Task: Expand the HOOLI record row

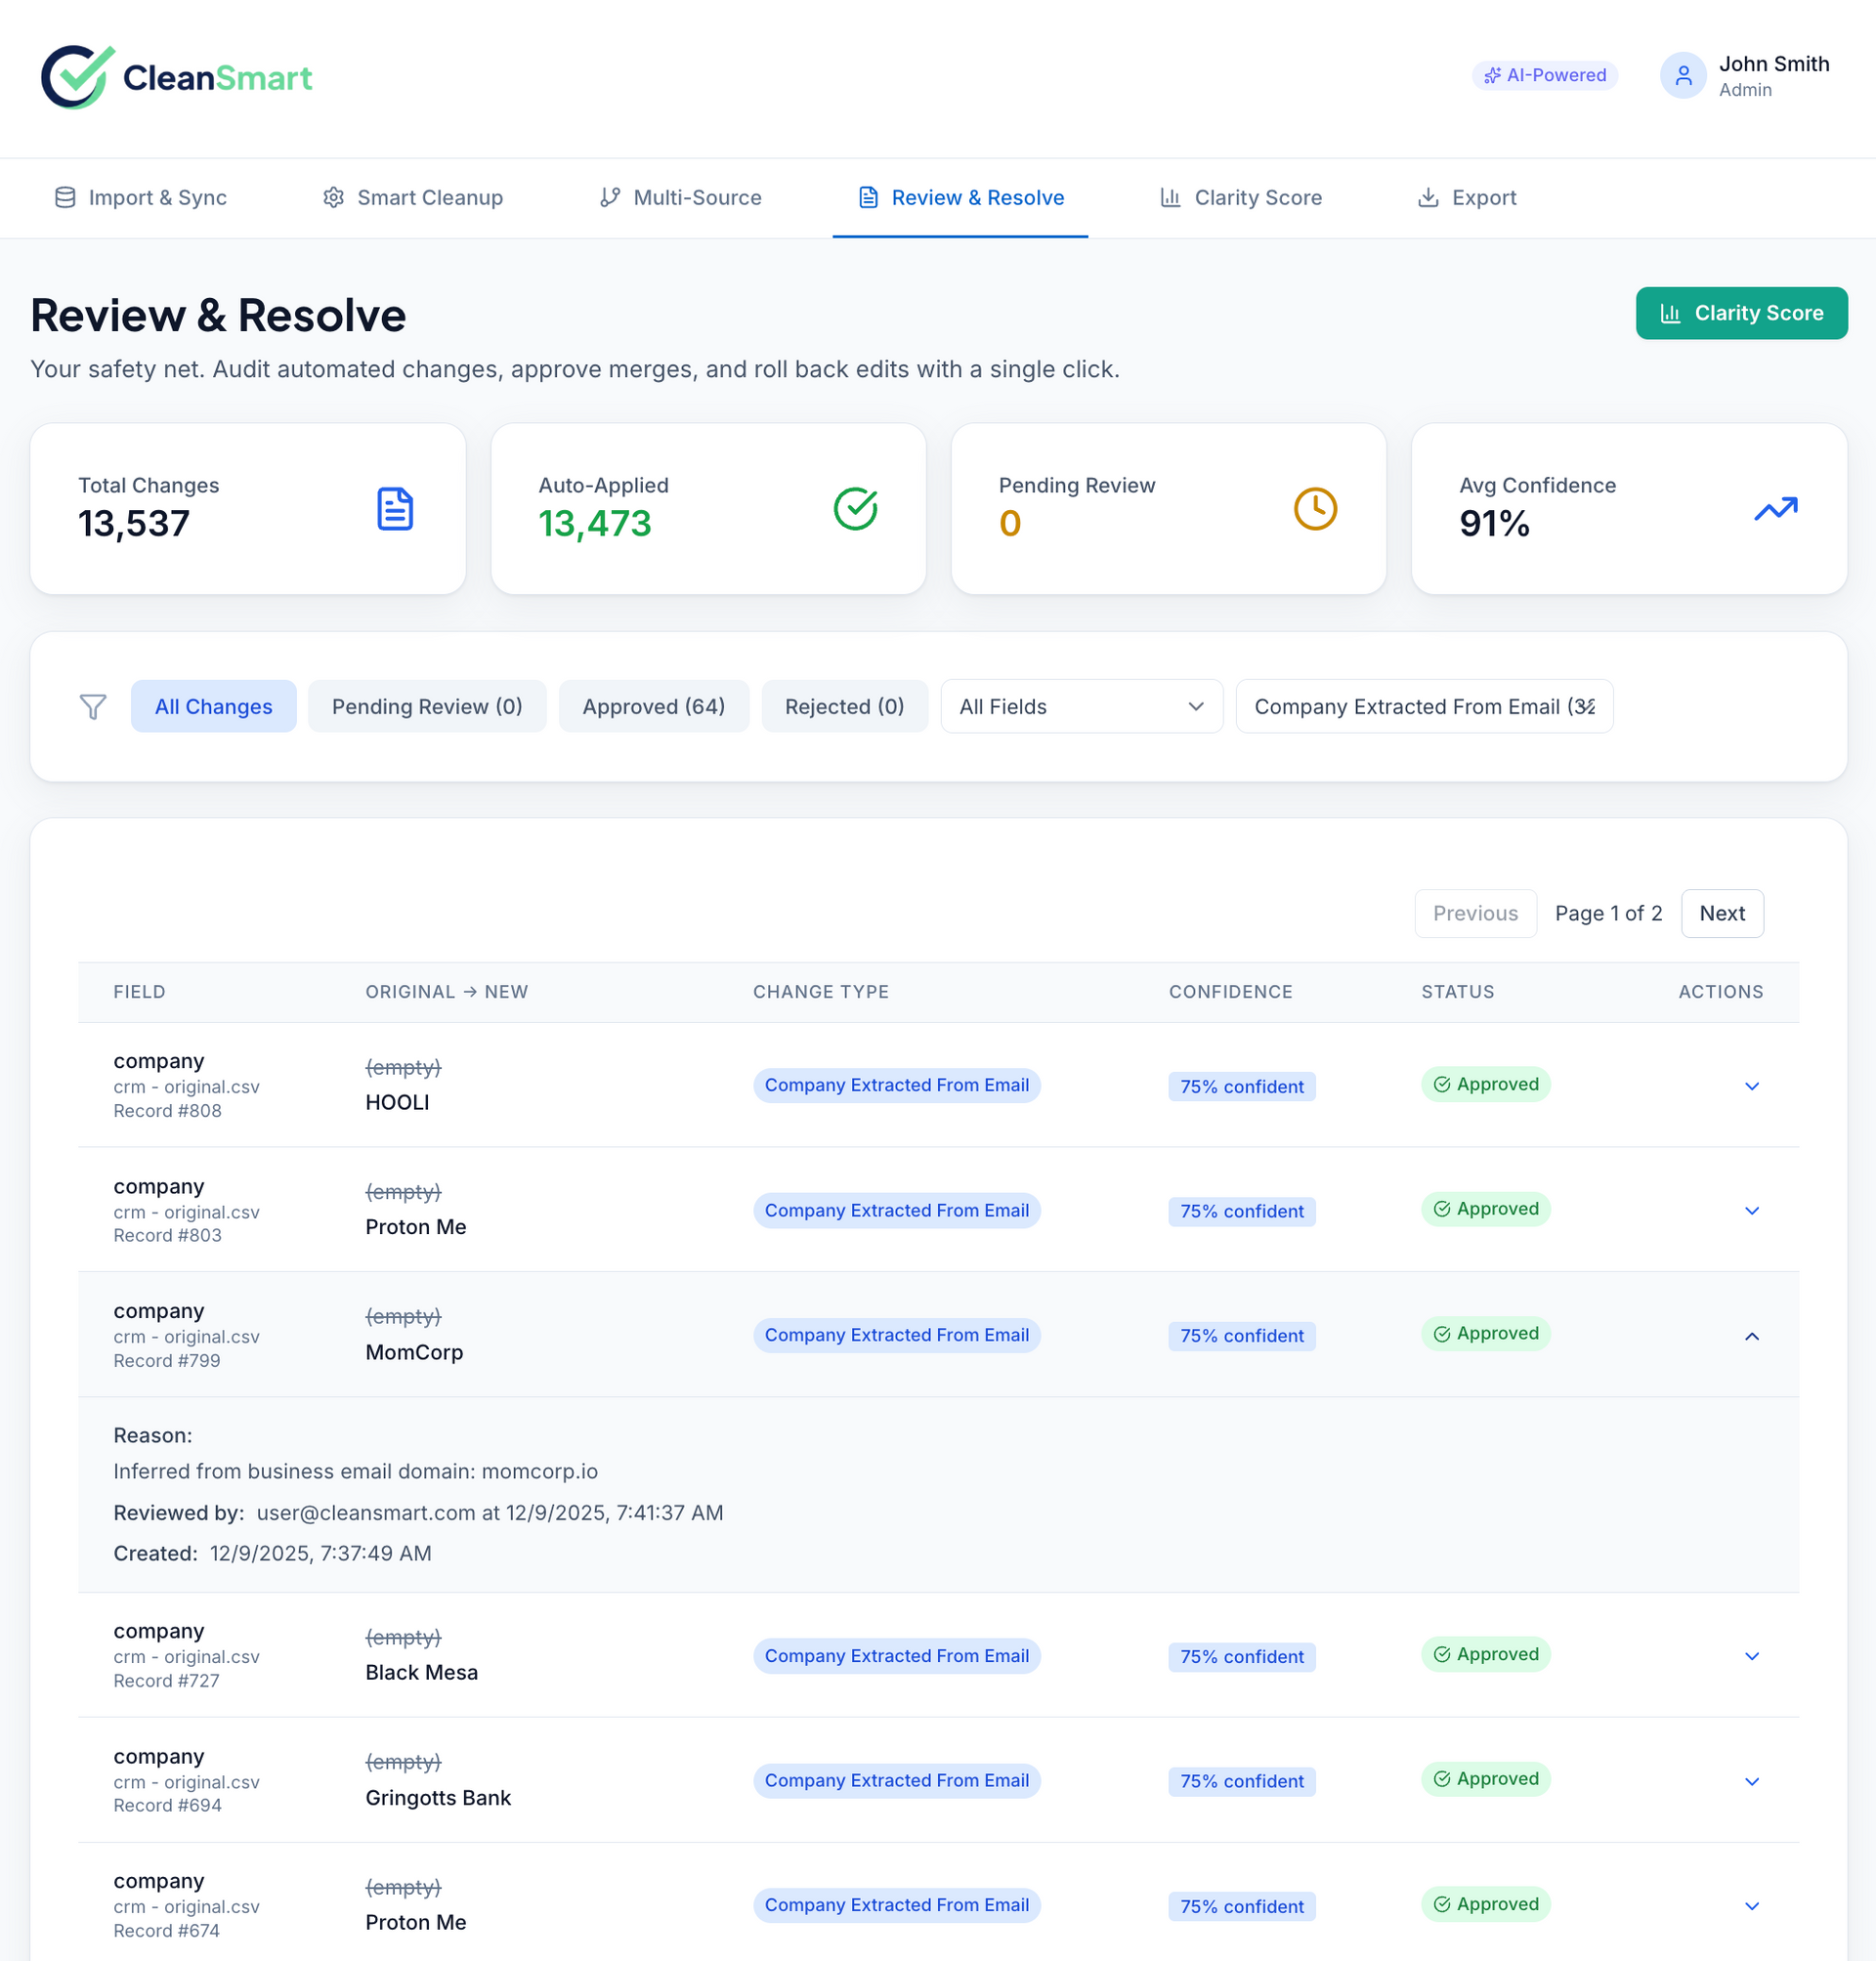Action: coord(1751,1086)
